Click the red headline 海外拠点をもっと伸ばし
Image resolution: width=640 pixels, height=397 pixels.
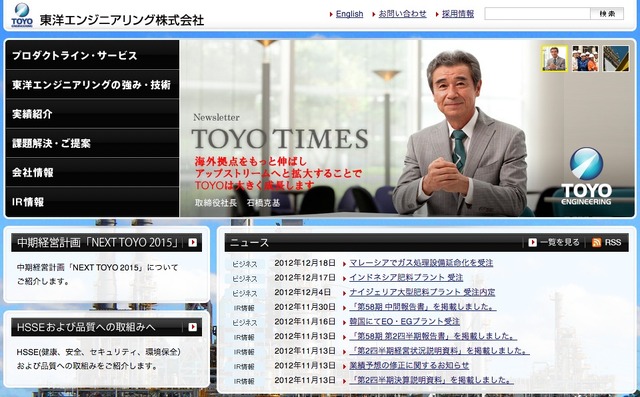click(251, 161)
